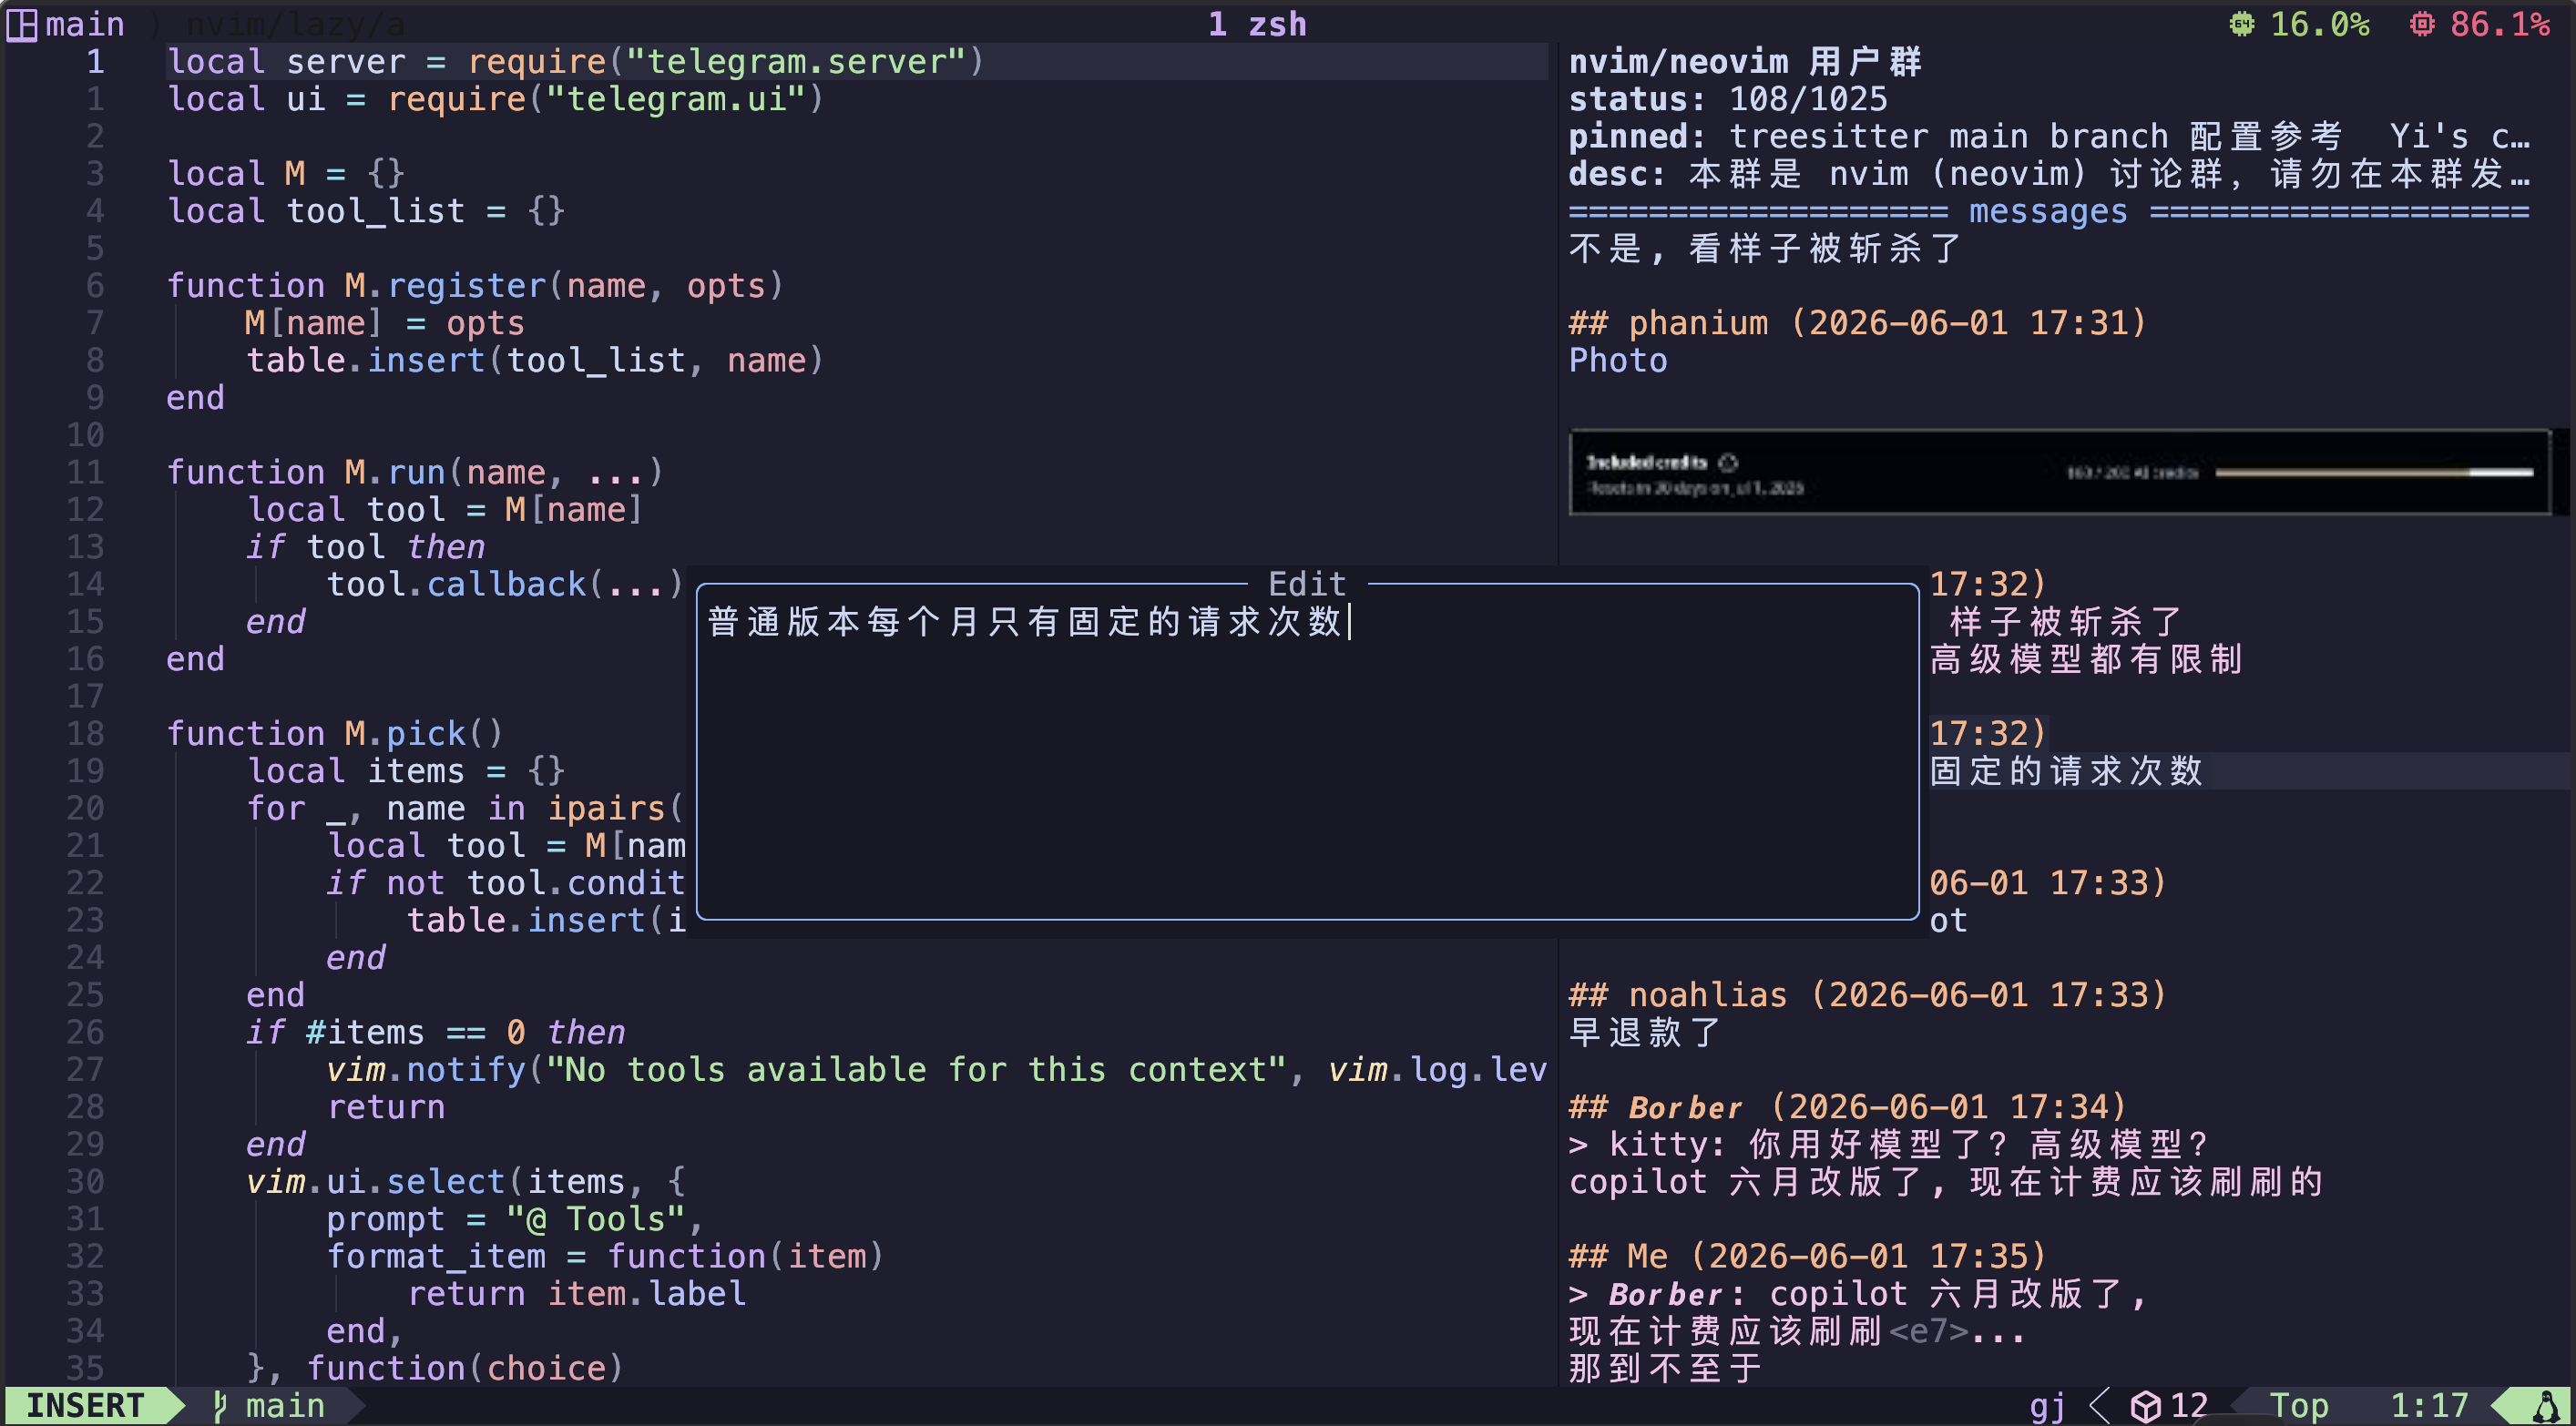2576x1426 pixels.
Task: Click the 'function M.register(name, opts)' line
Action: pyautogui.click(x=475, y=286)
